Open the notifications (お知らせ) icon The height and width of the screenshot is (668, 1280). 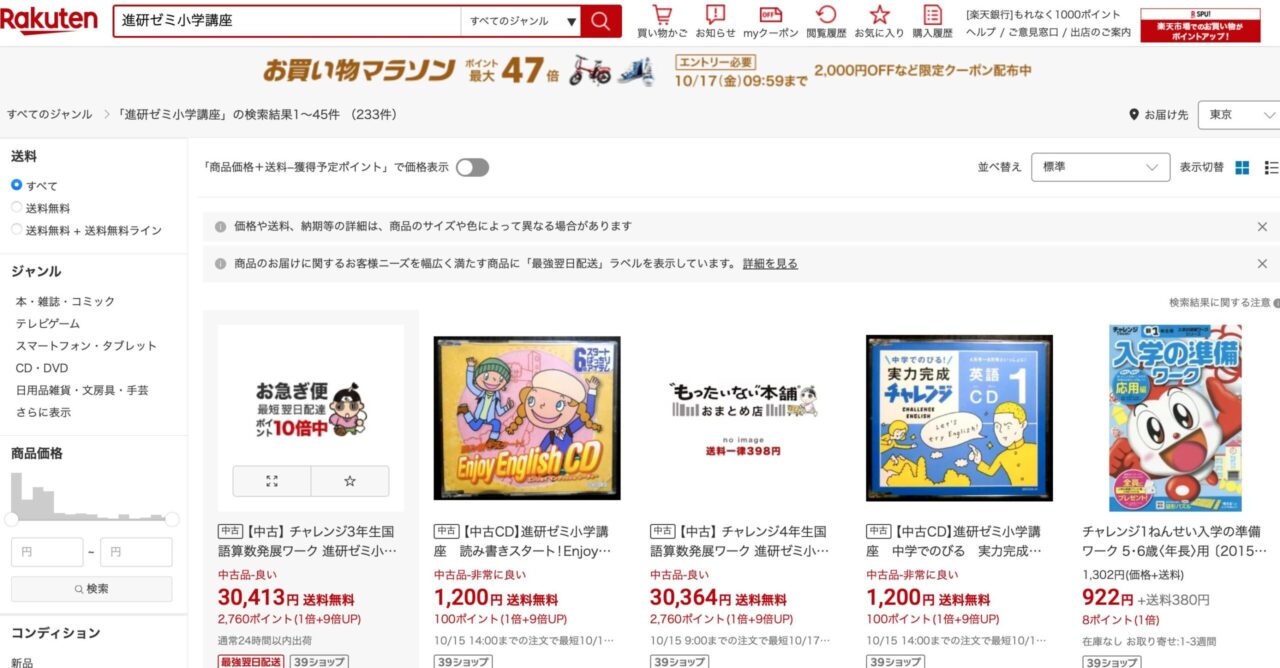(x=715, y=22)
